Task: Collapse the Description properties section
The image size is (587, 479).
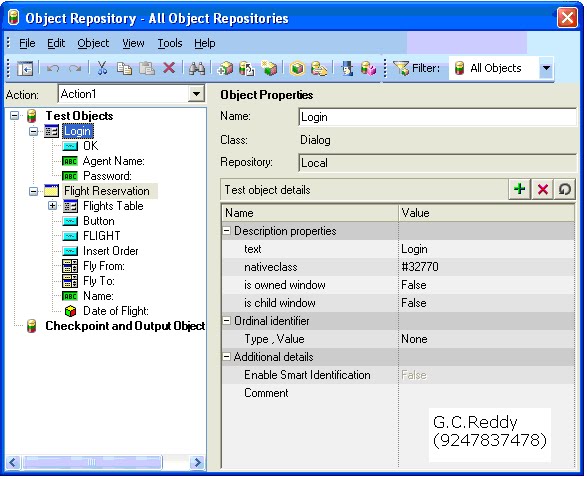Action: [x=227, y=231]
